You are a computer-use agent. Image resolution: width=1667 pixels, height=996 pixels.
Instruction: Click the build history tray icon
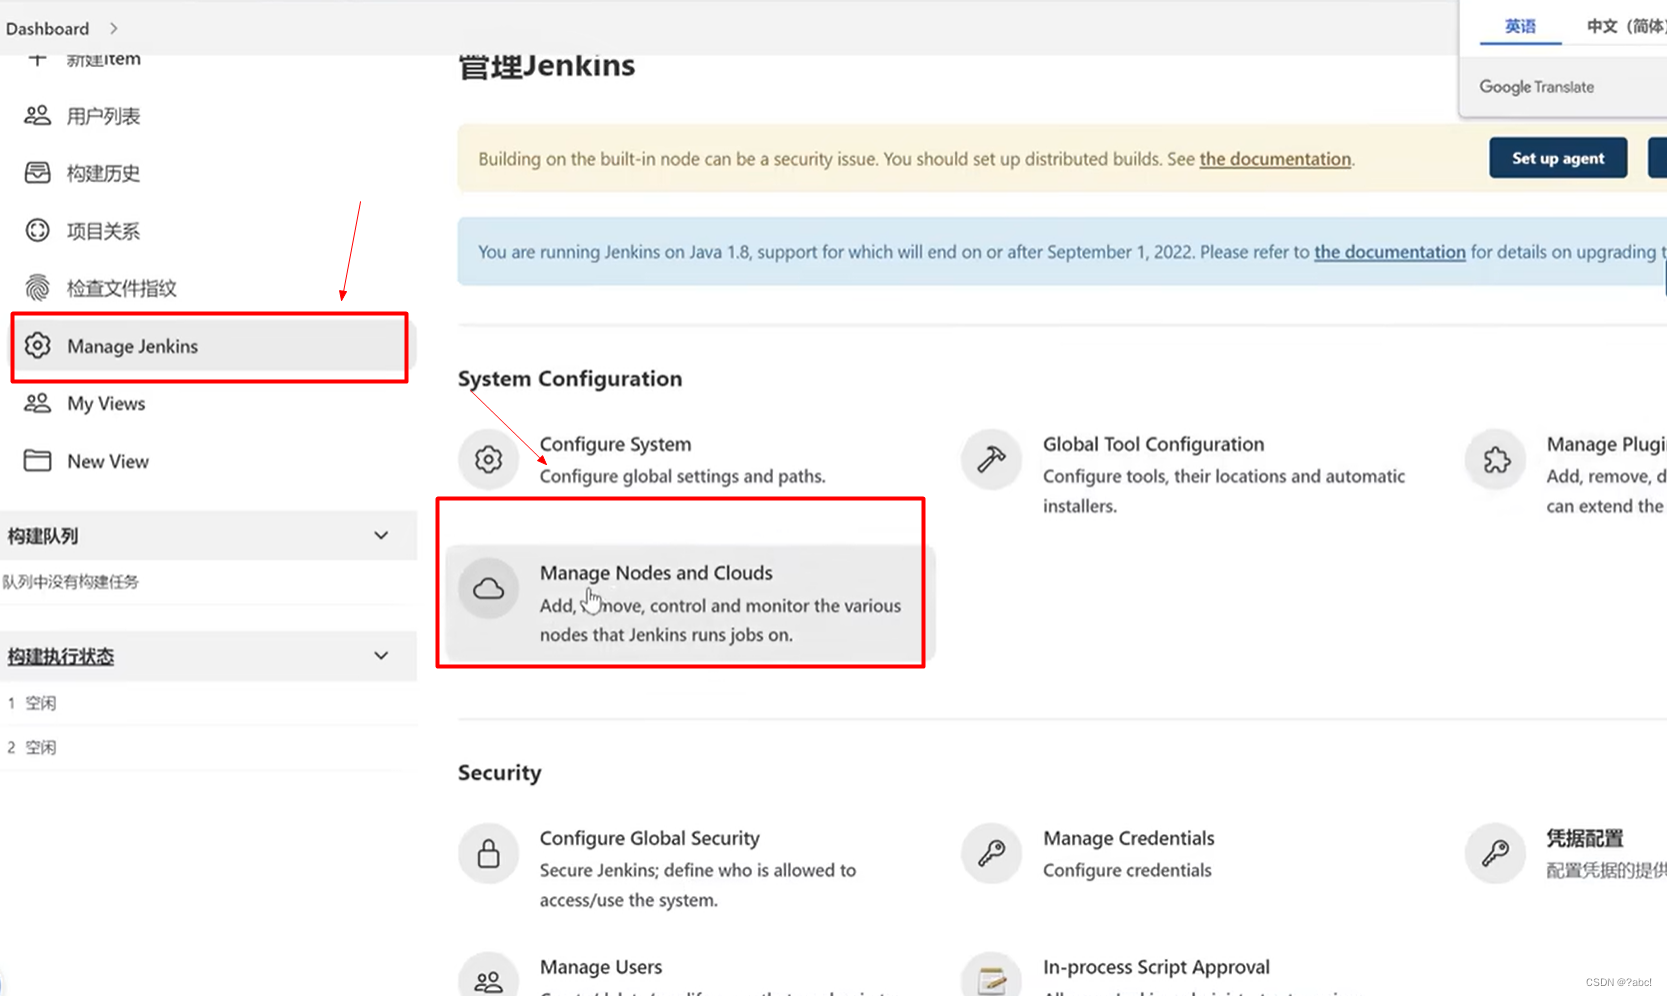[x=37, y=173]
